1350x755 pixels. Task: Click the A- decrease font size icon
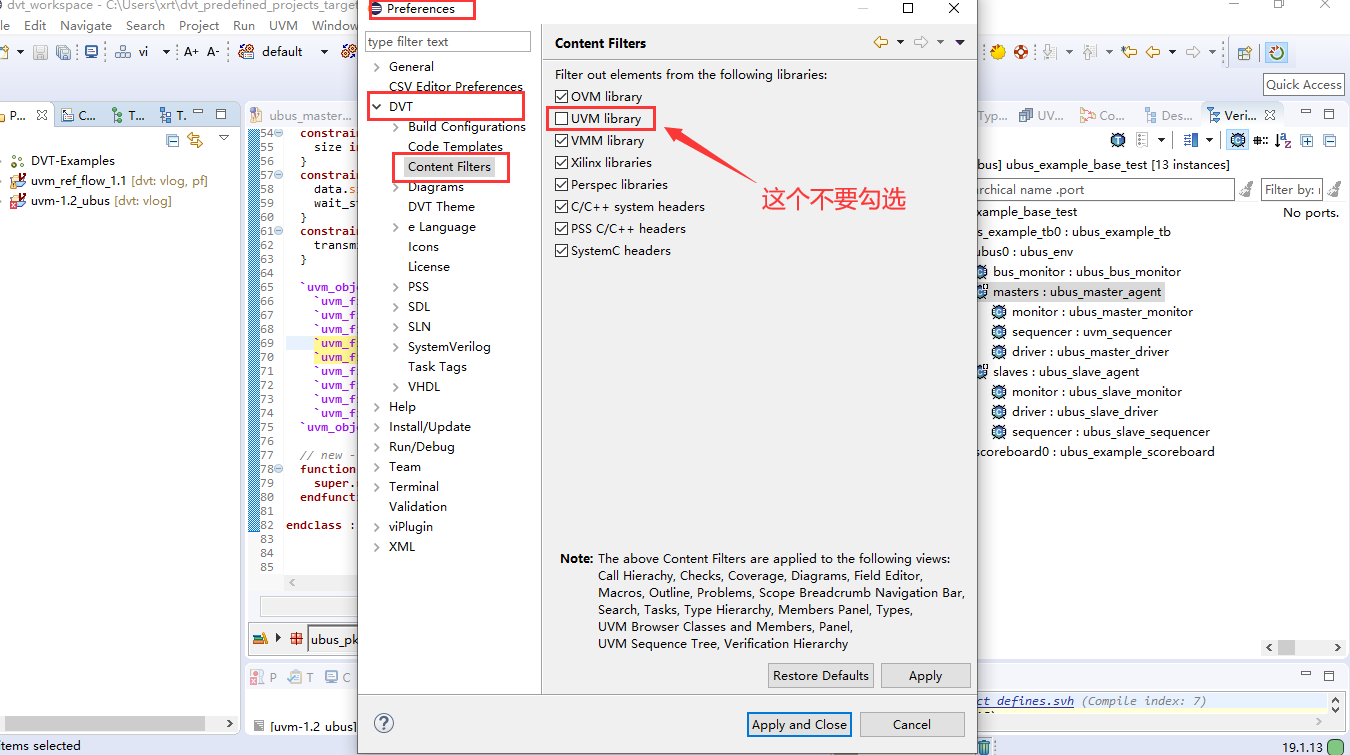pyautogui.click(x=212, y=52)
